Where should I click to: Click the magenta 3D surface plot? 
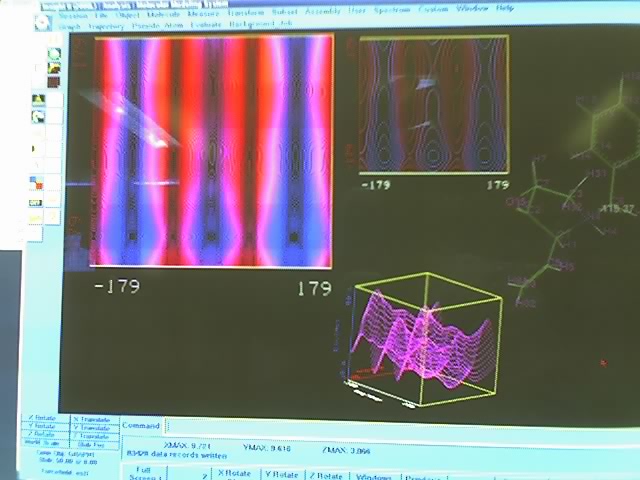[x=422, y=339]
